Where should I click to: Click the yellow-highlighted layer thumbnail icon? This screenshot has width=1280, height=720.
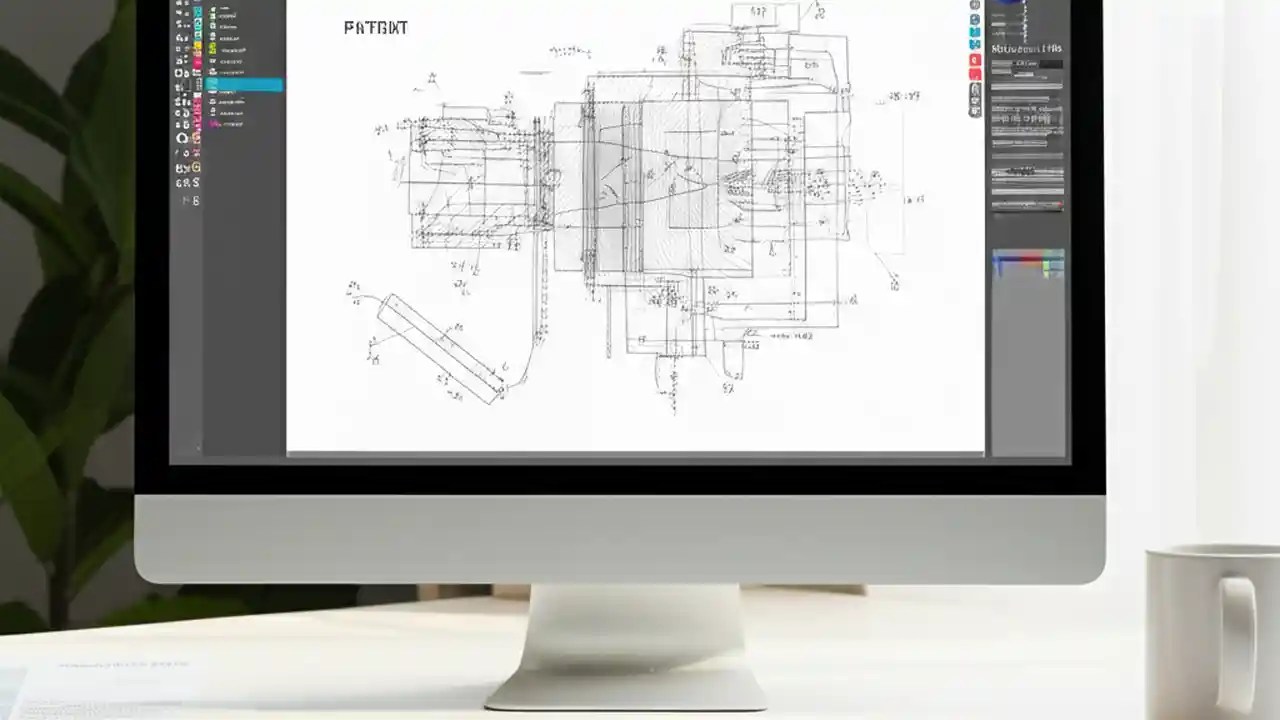(213, 50)
